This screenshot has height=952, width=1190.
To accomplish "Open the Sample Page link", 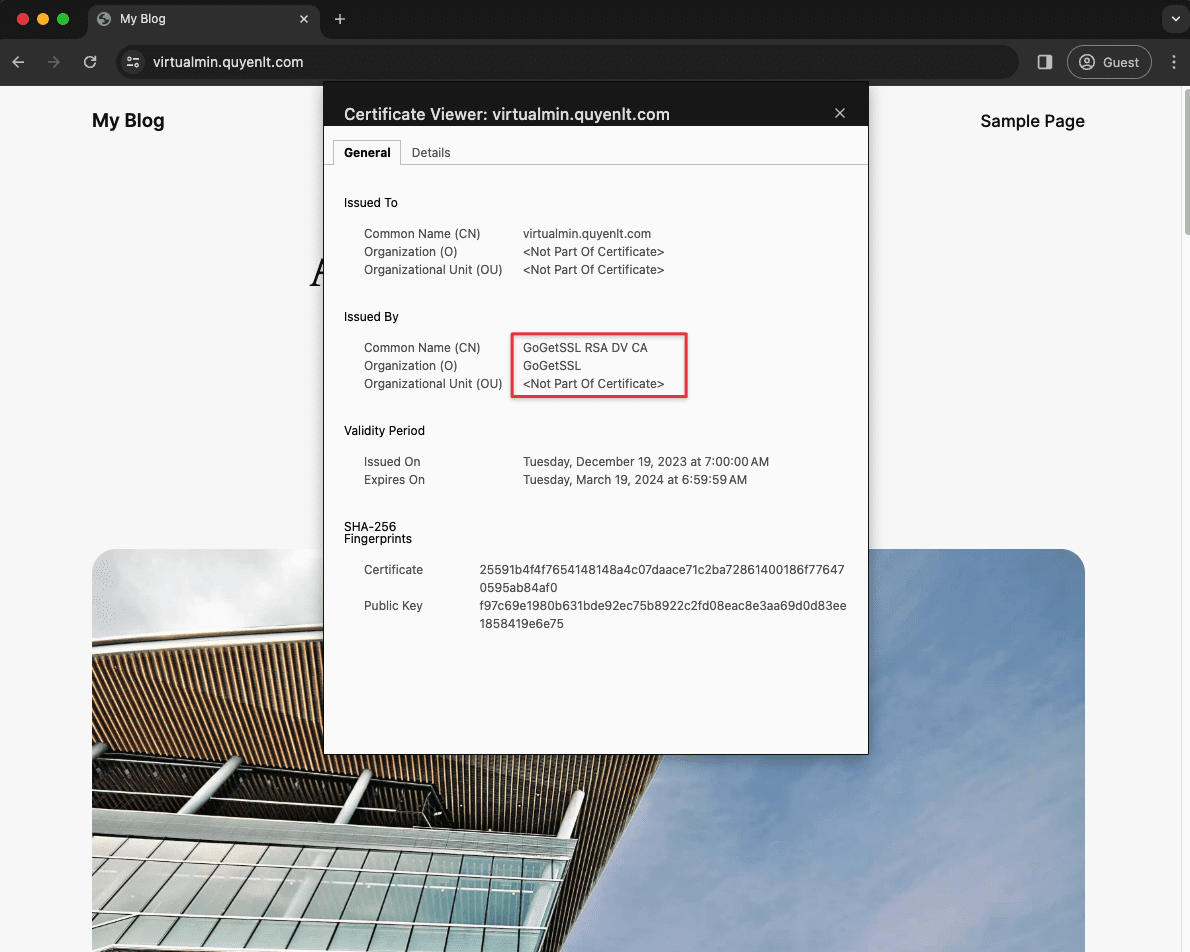I will tap(1032, 121).
